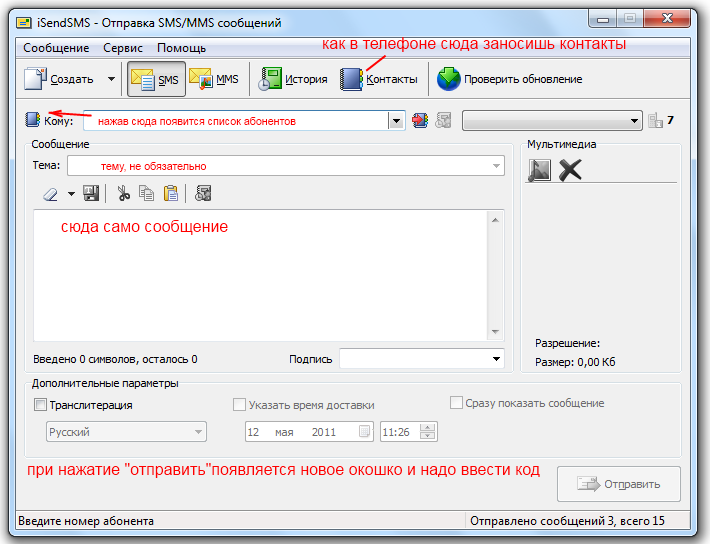Click into the Тема subject field
The width and height of the screenshot is (710, 544).
[x=286, y=166]
